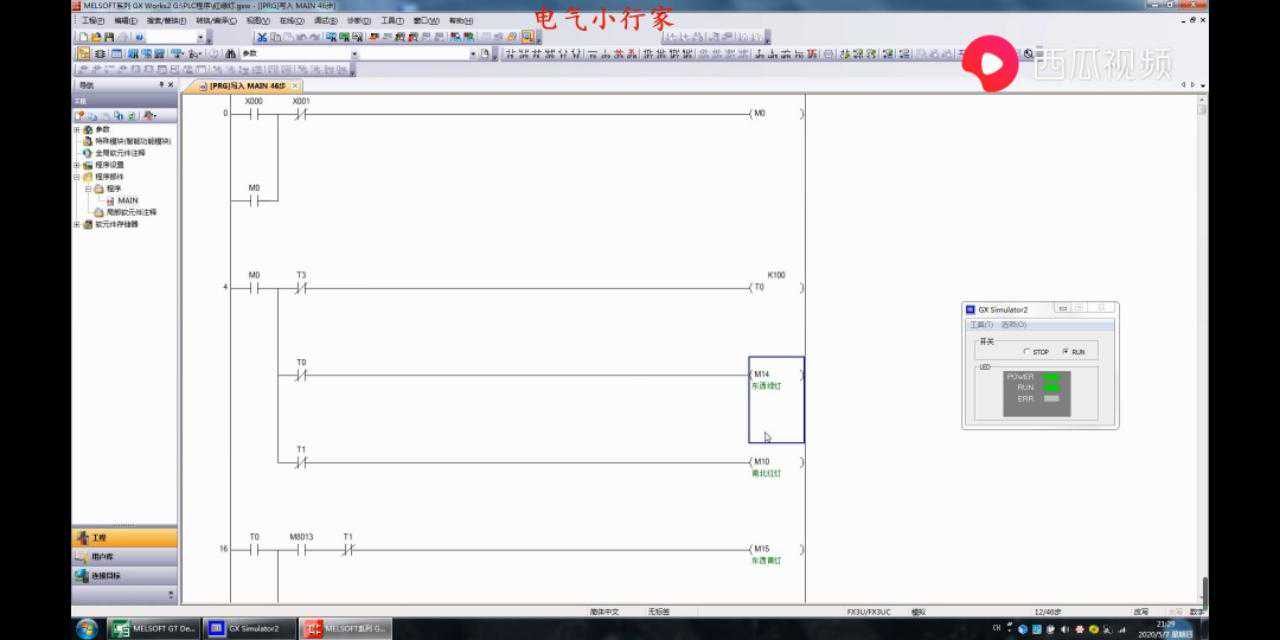The height and width of the screenshot is (640, 1280).
Task: Switch to the [PRG] MAIN editor tab
Action: point(248,86)
